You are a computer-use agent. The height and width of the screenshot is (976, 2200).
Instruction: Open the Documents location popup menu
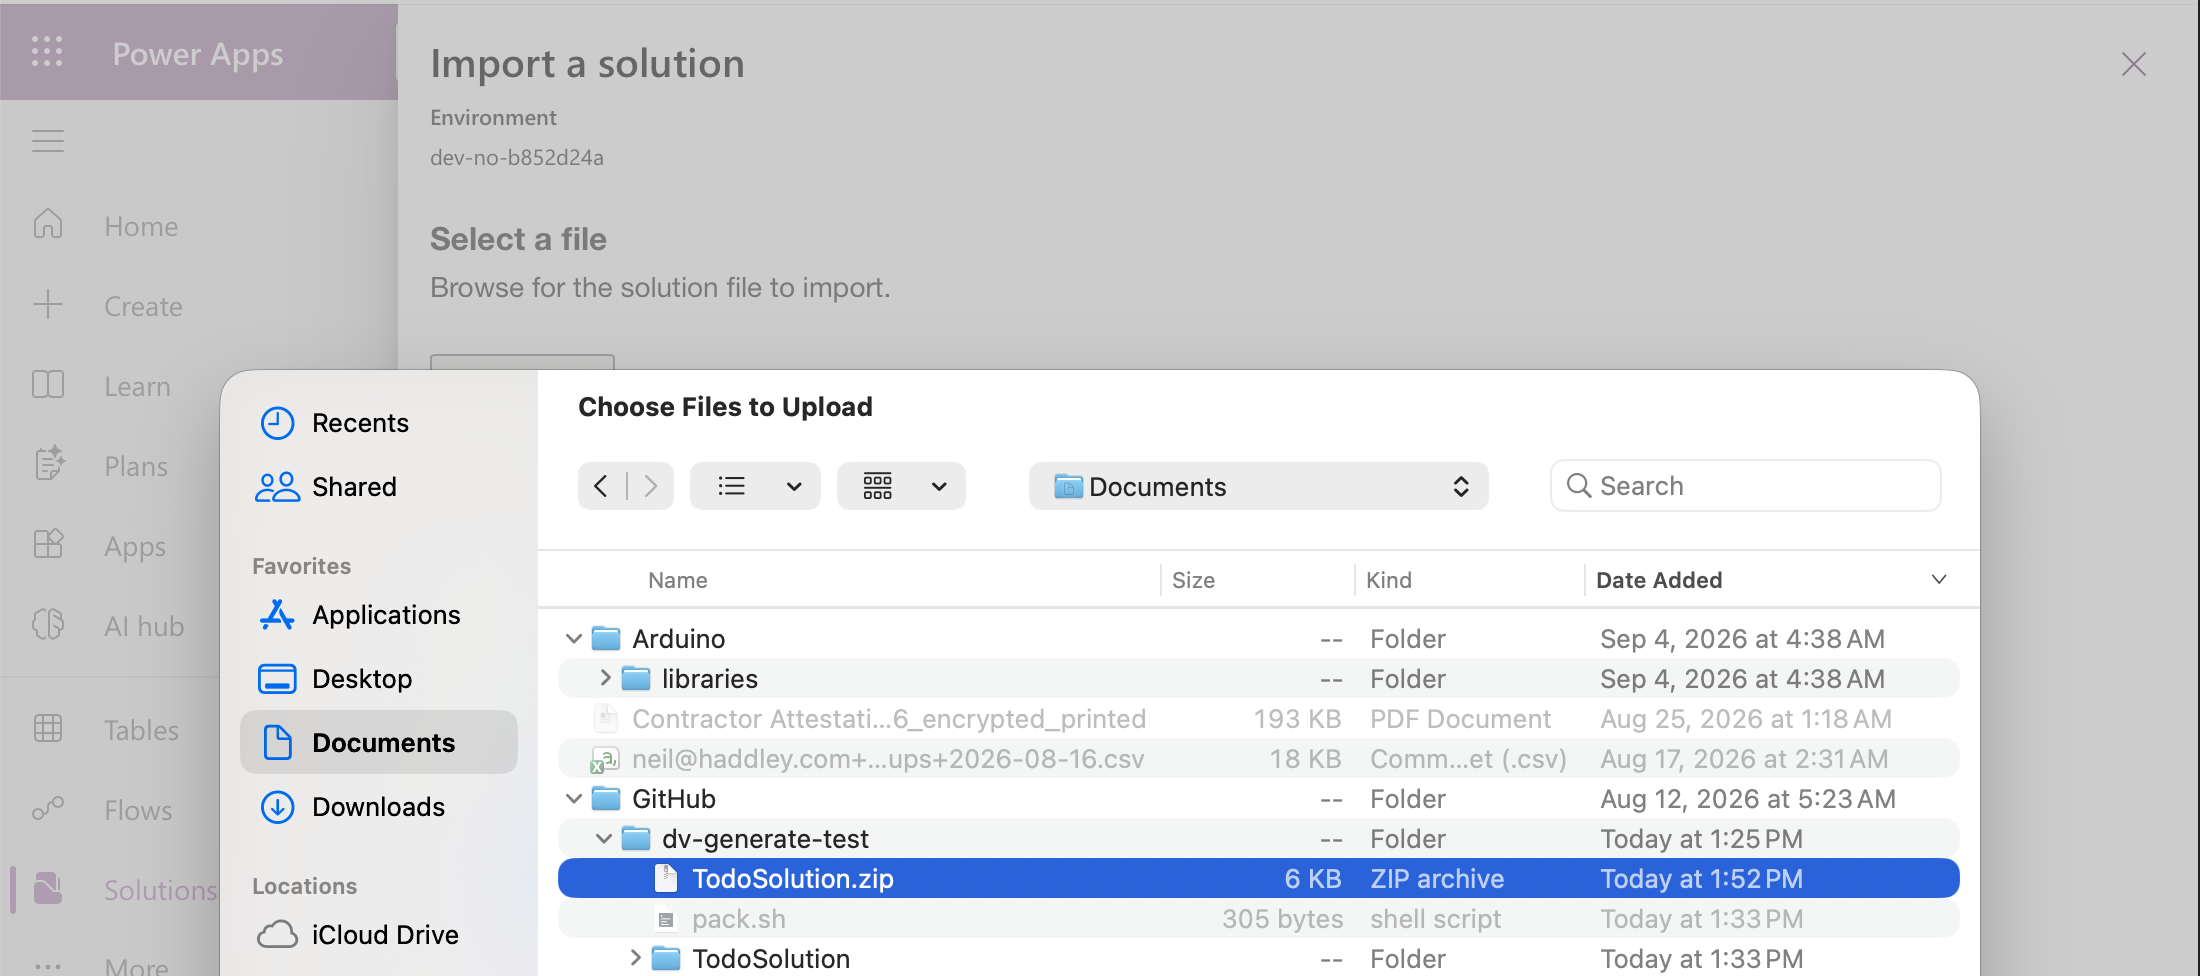pyautogui.click(x=1258, y=486)
